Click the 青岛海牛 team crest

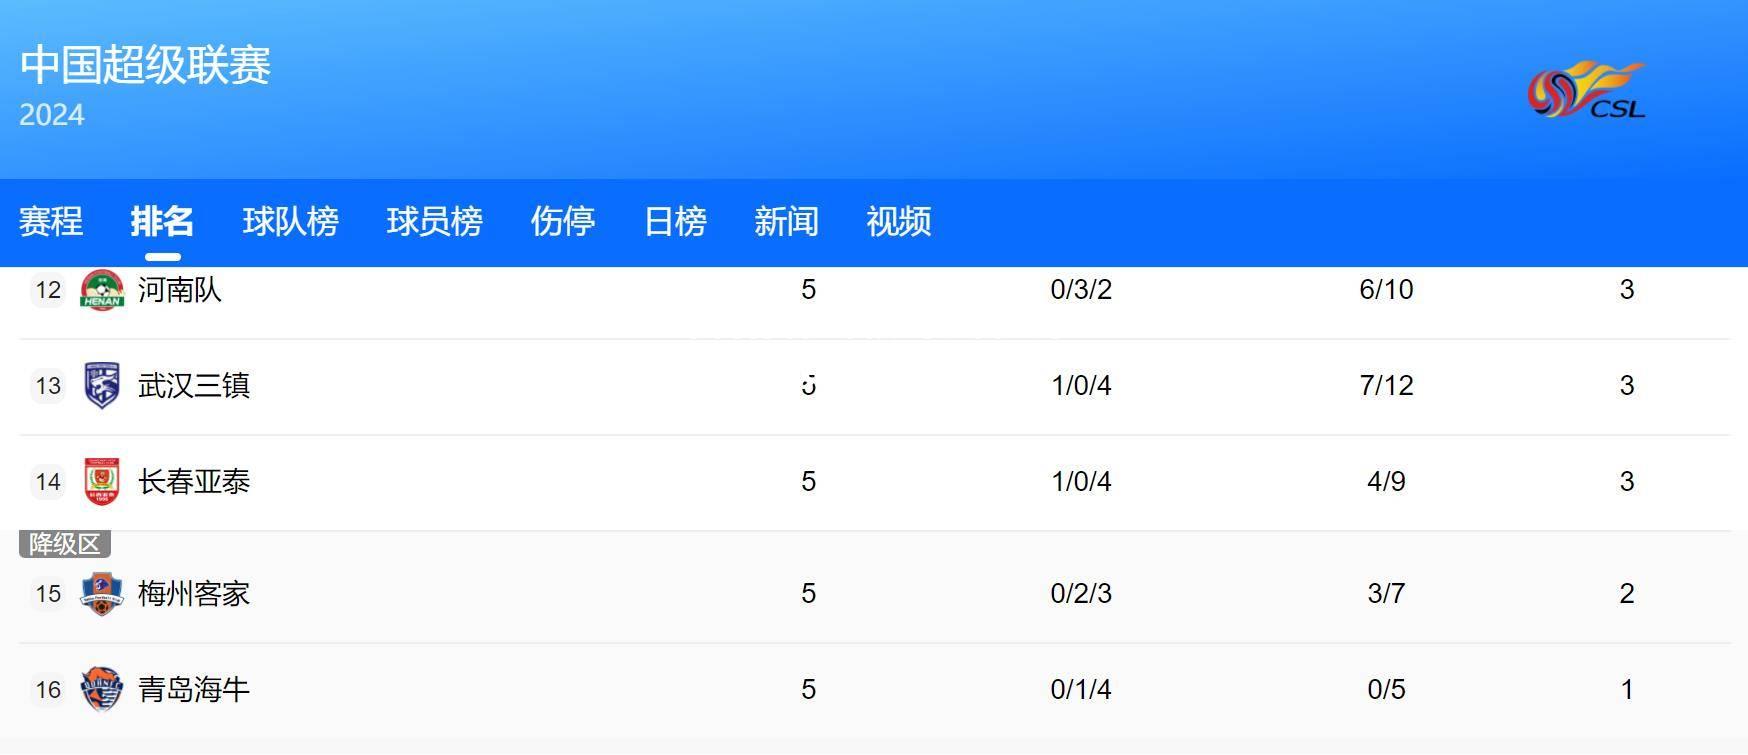102,690
